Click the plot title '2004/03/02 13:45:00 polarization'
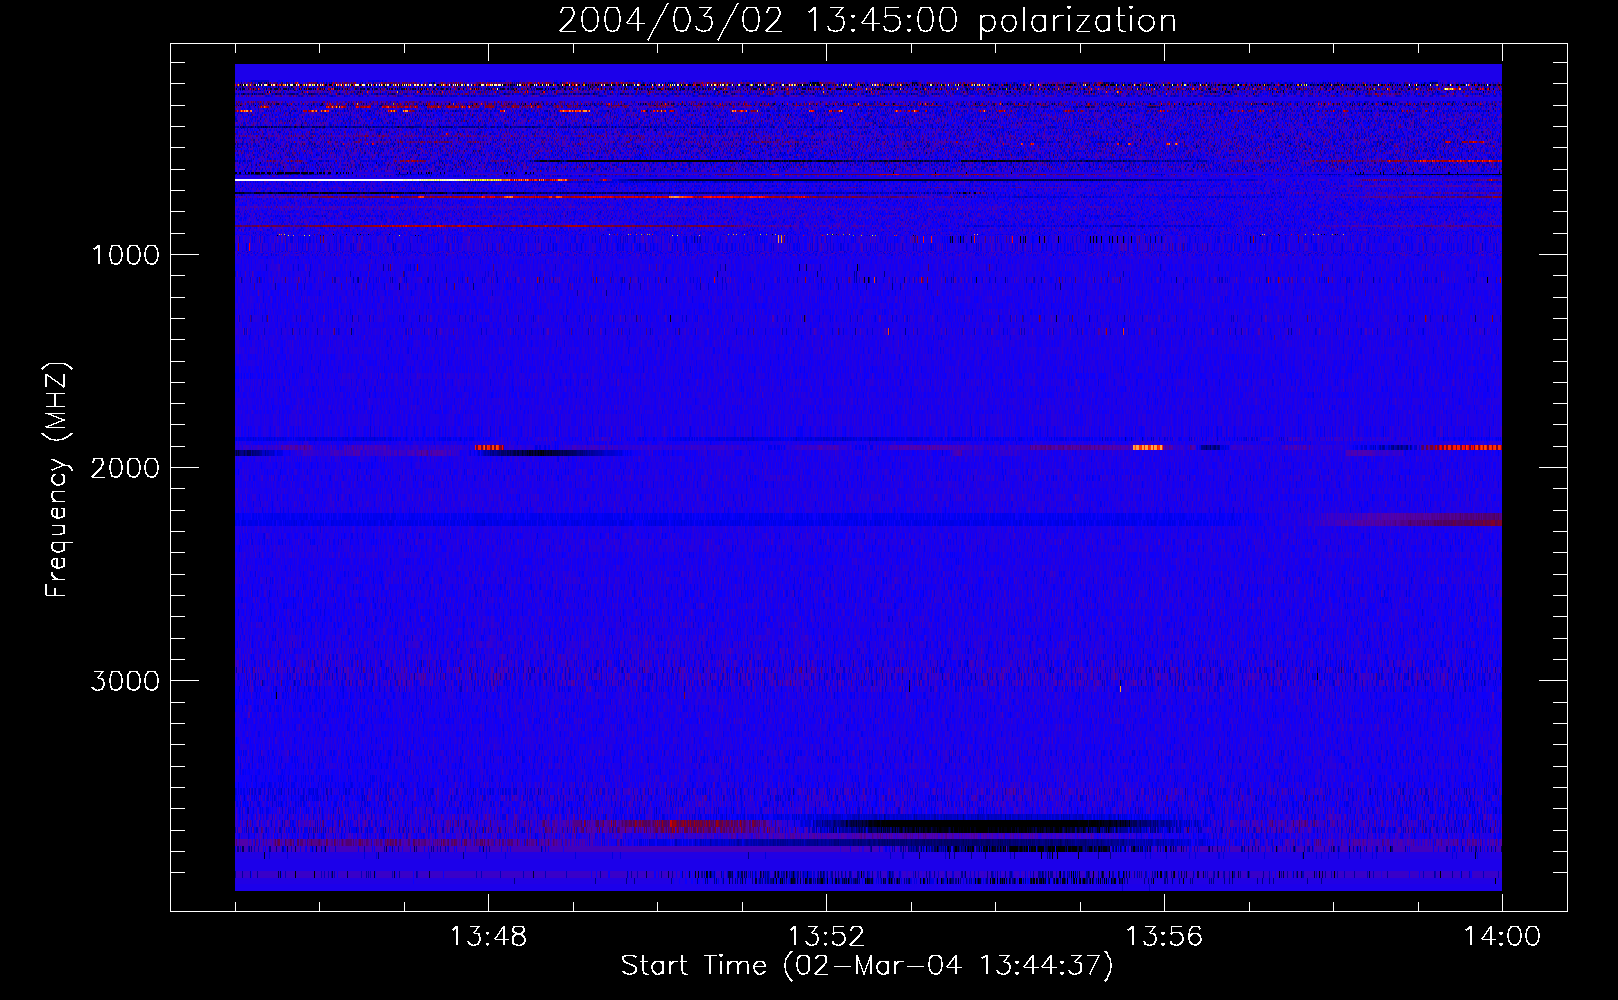Screen dimensions: 1618x1000 pos(867,20)
